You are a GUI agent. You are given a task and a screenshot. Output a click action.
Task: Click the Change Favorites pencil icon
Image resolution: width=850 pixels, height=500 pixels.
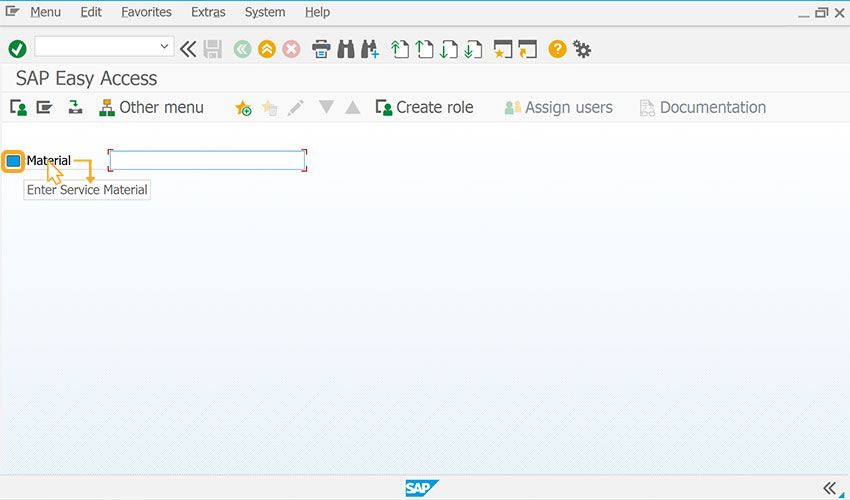tap(295, 107)
